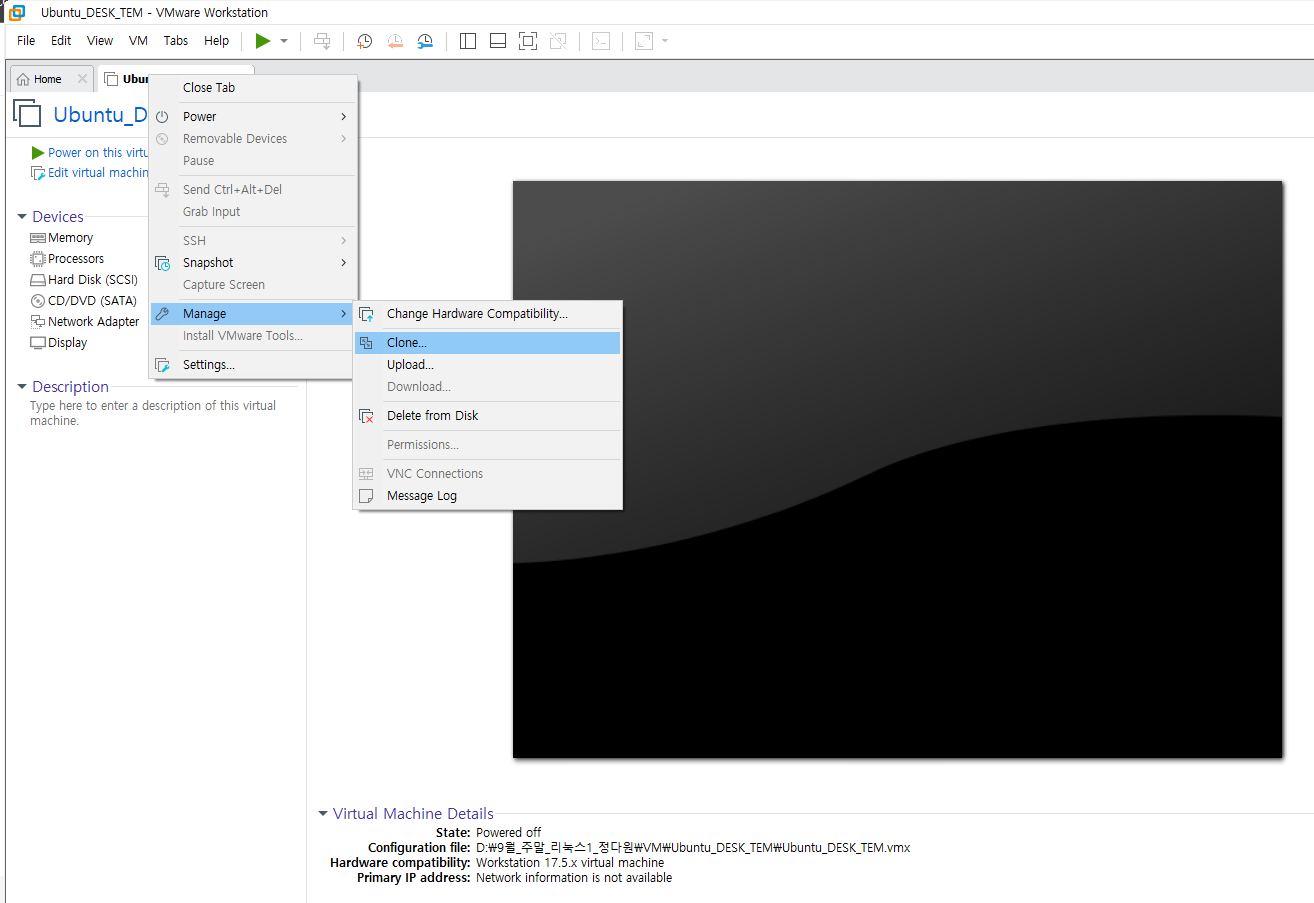Open the Tabs menu

[176, 41]
